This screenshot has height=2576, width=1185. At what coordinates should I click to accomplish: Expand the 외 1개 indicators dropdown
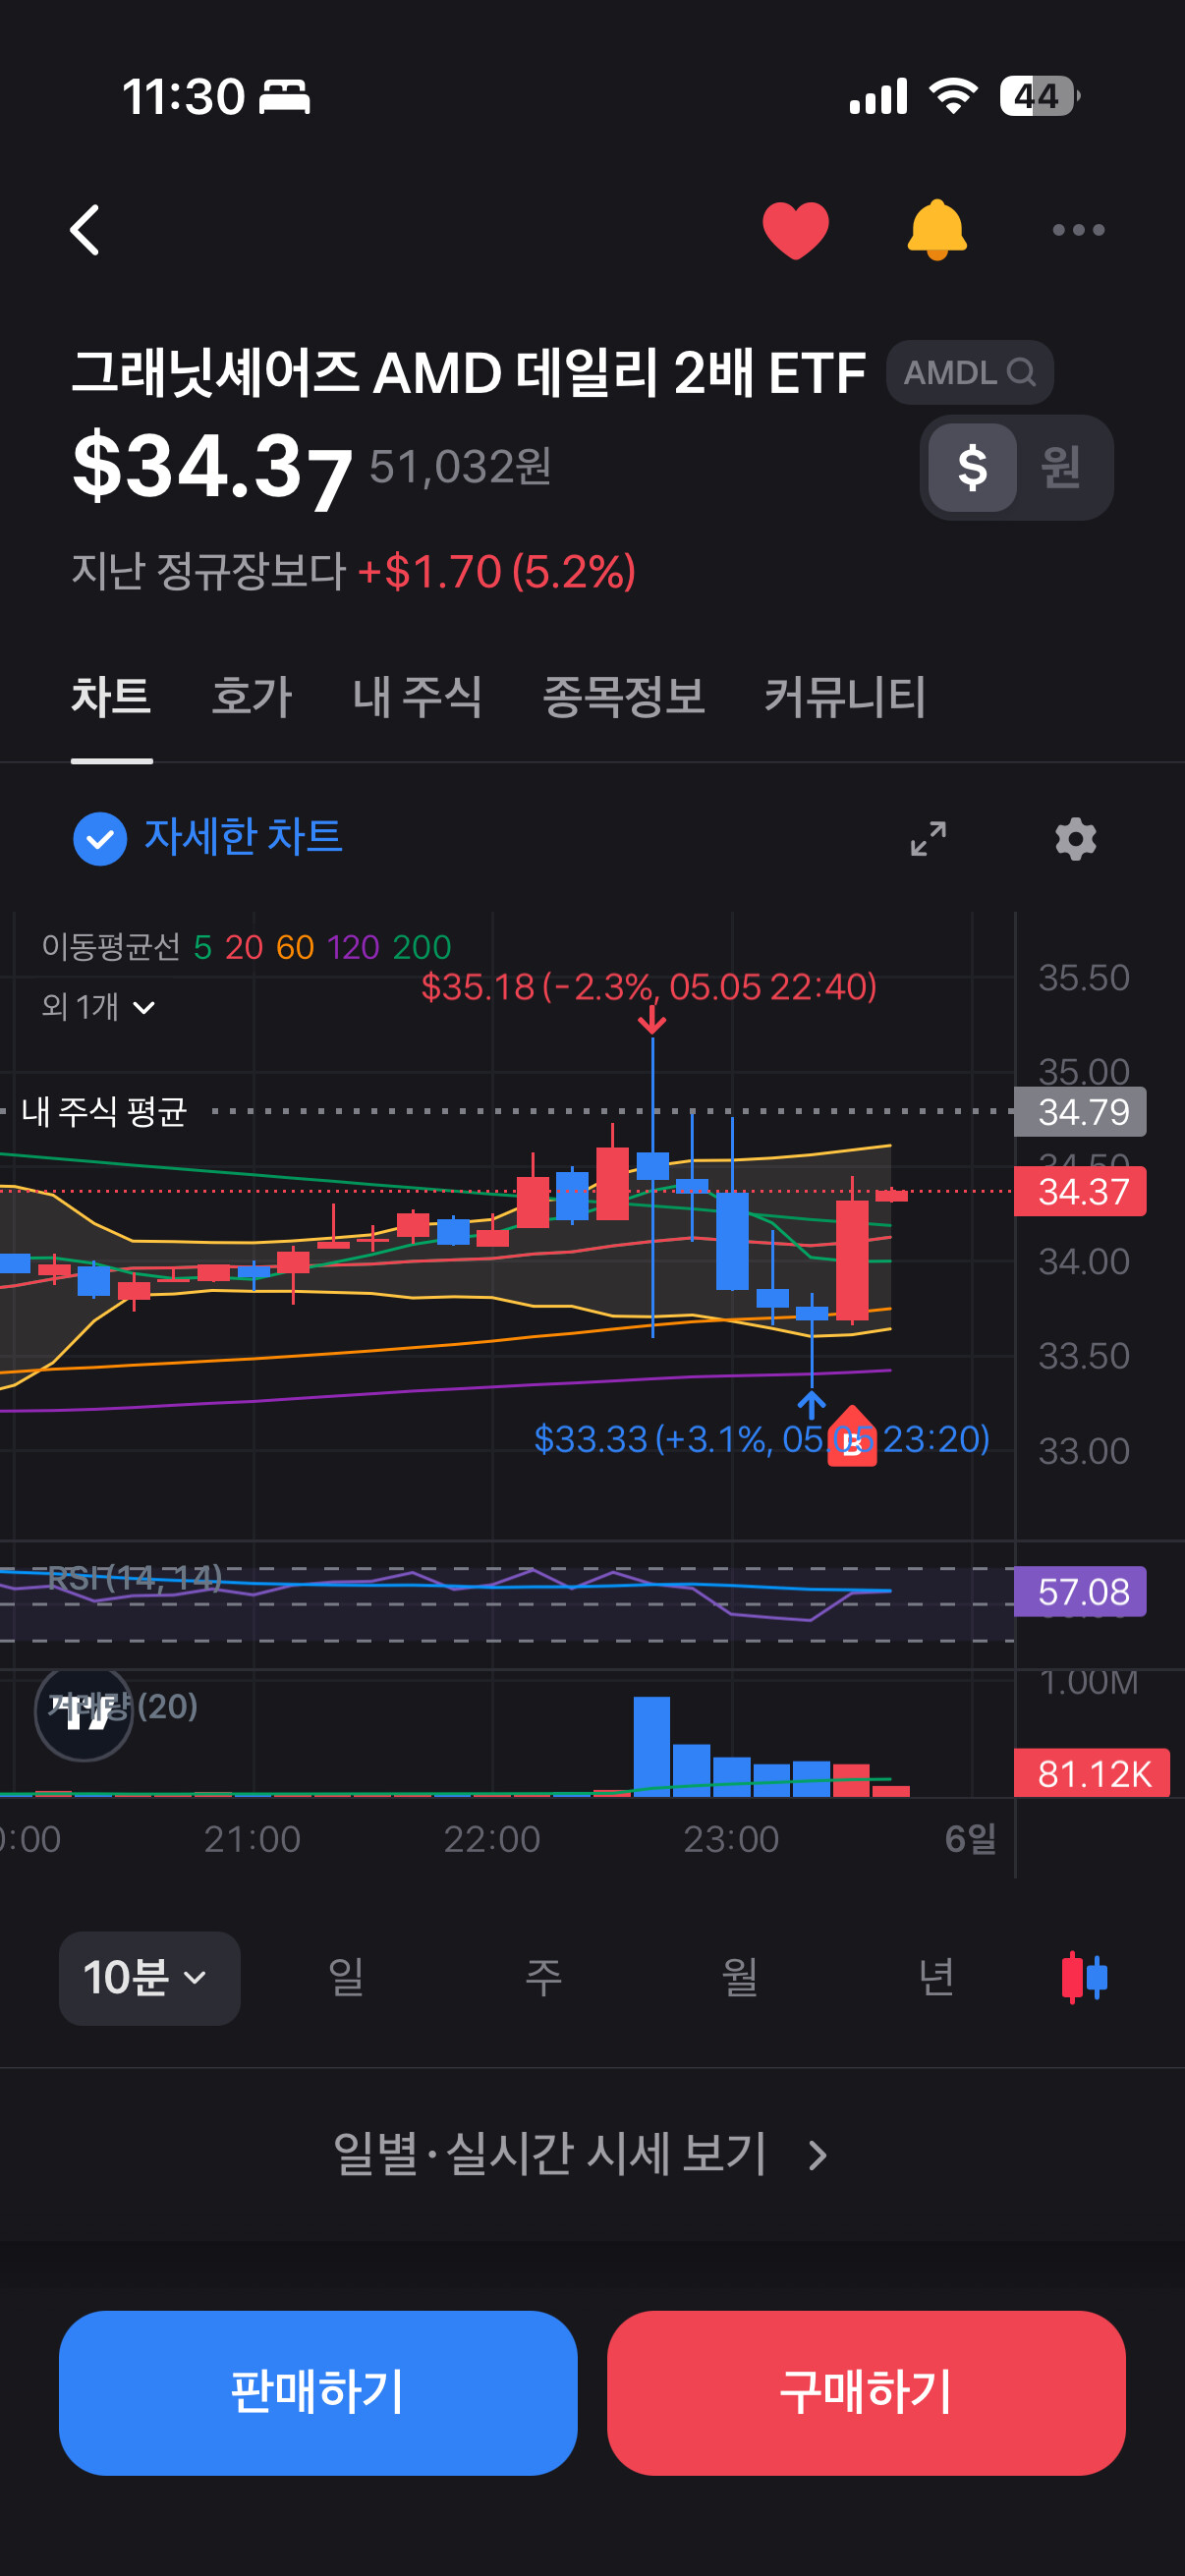pyautogui.click(x=98, y=1006)
